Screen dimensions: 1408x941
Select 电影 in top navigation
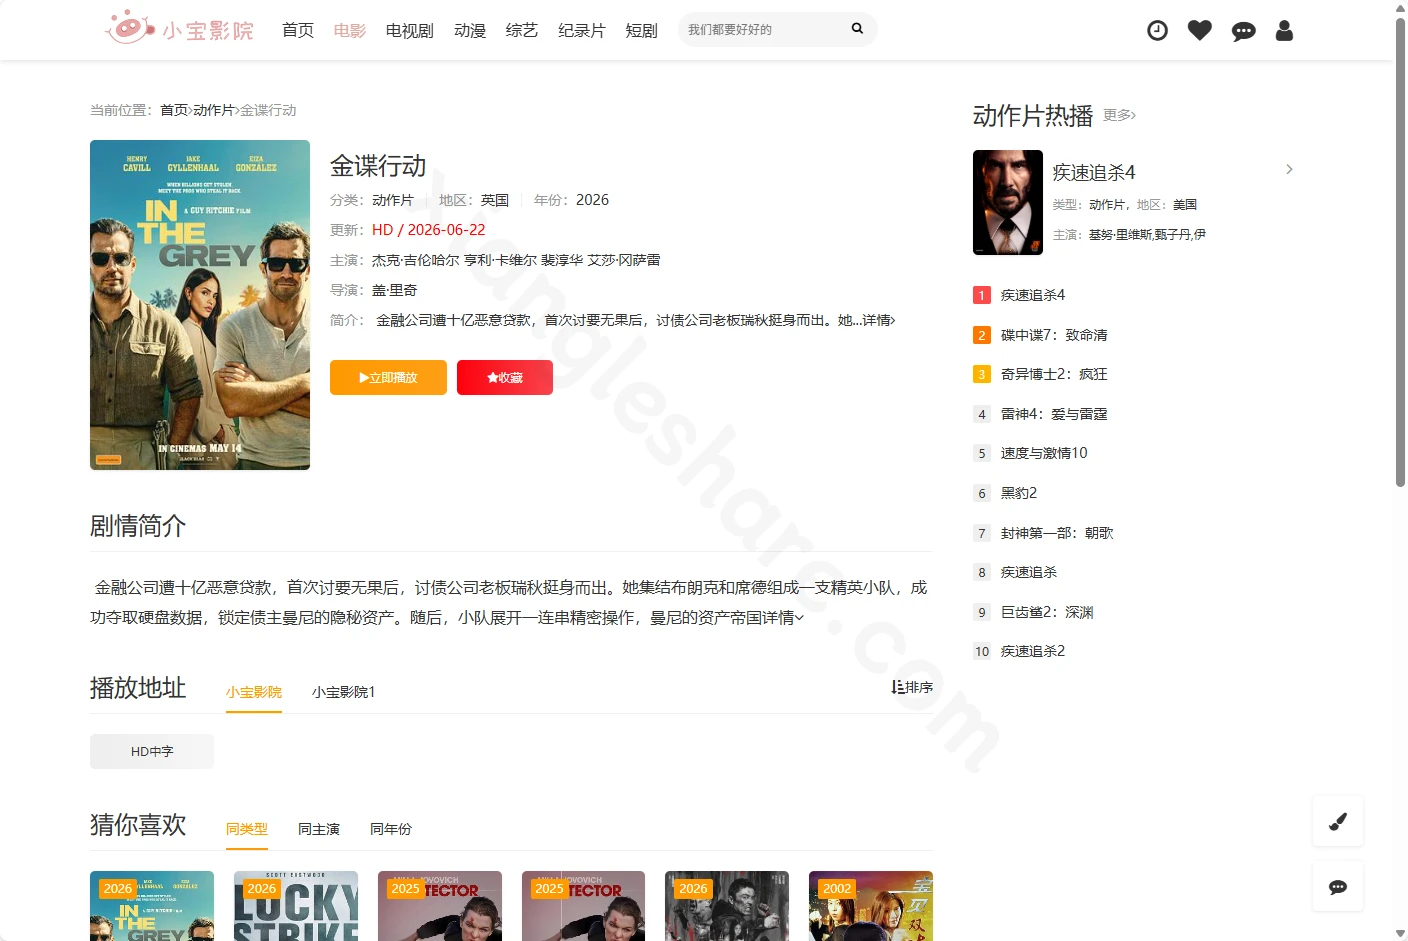coord(350,30)
